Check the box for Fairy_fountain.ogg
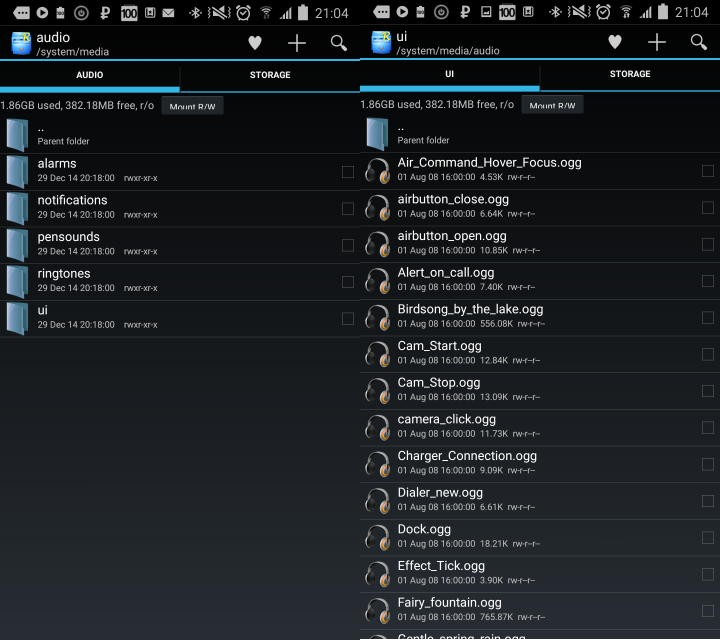 click(x=708, y=611)
